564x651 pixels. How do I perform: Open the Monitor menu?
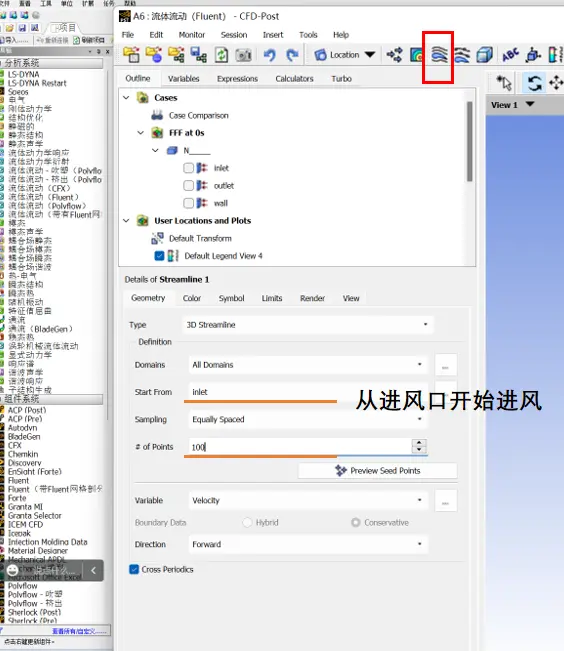click(x=192, y=35)
